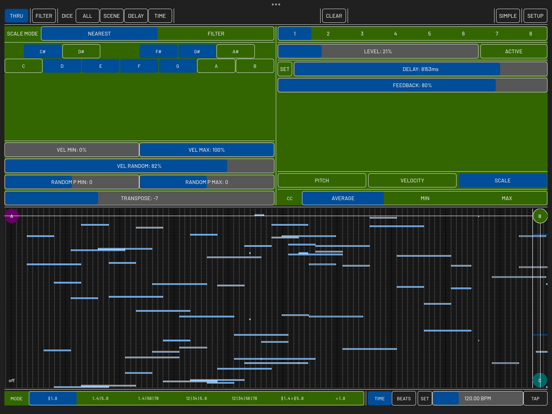Screen dimensions: 552x414
Task: Randomize TIME via dice button
Action: point(160,16)
